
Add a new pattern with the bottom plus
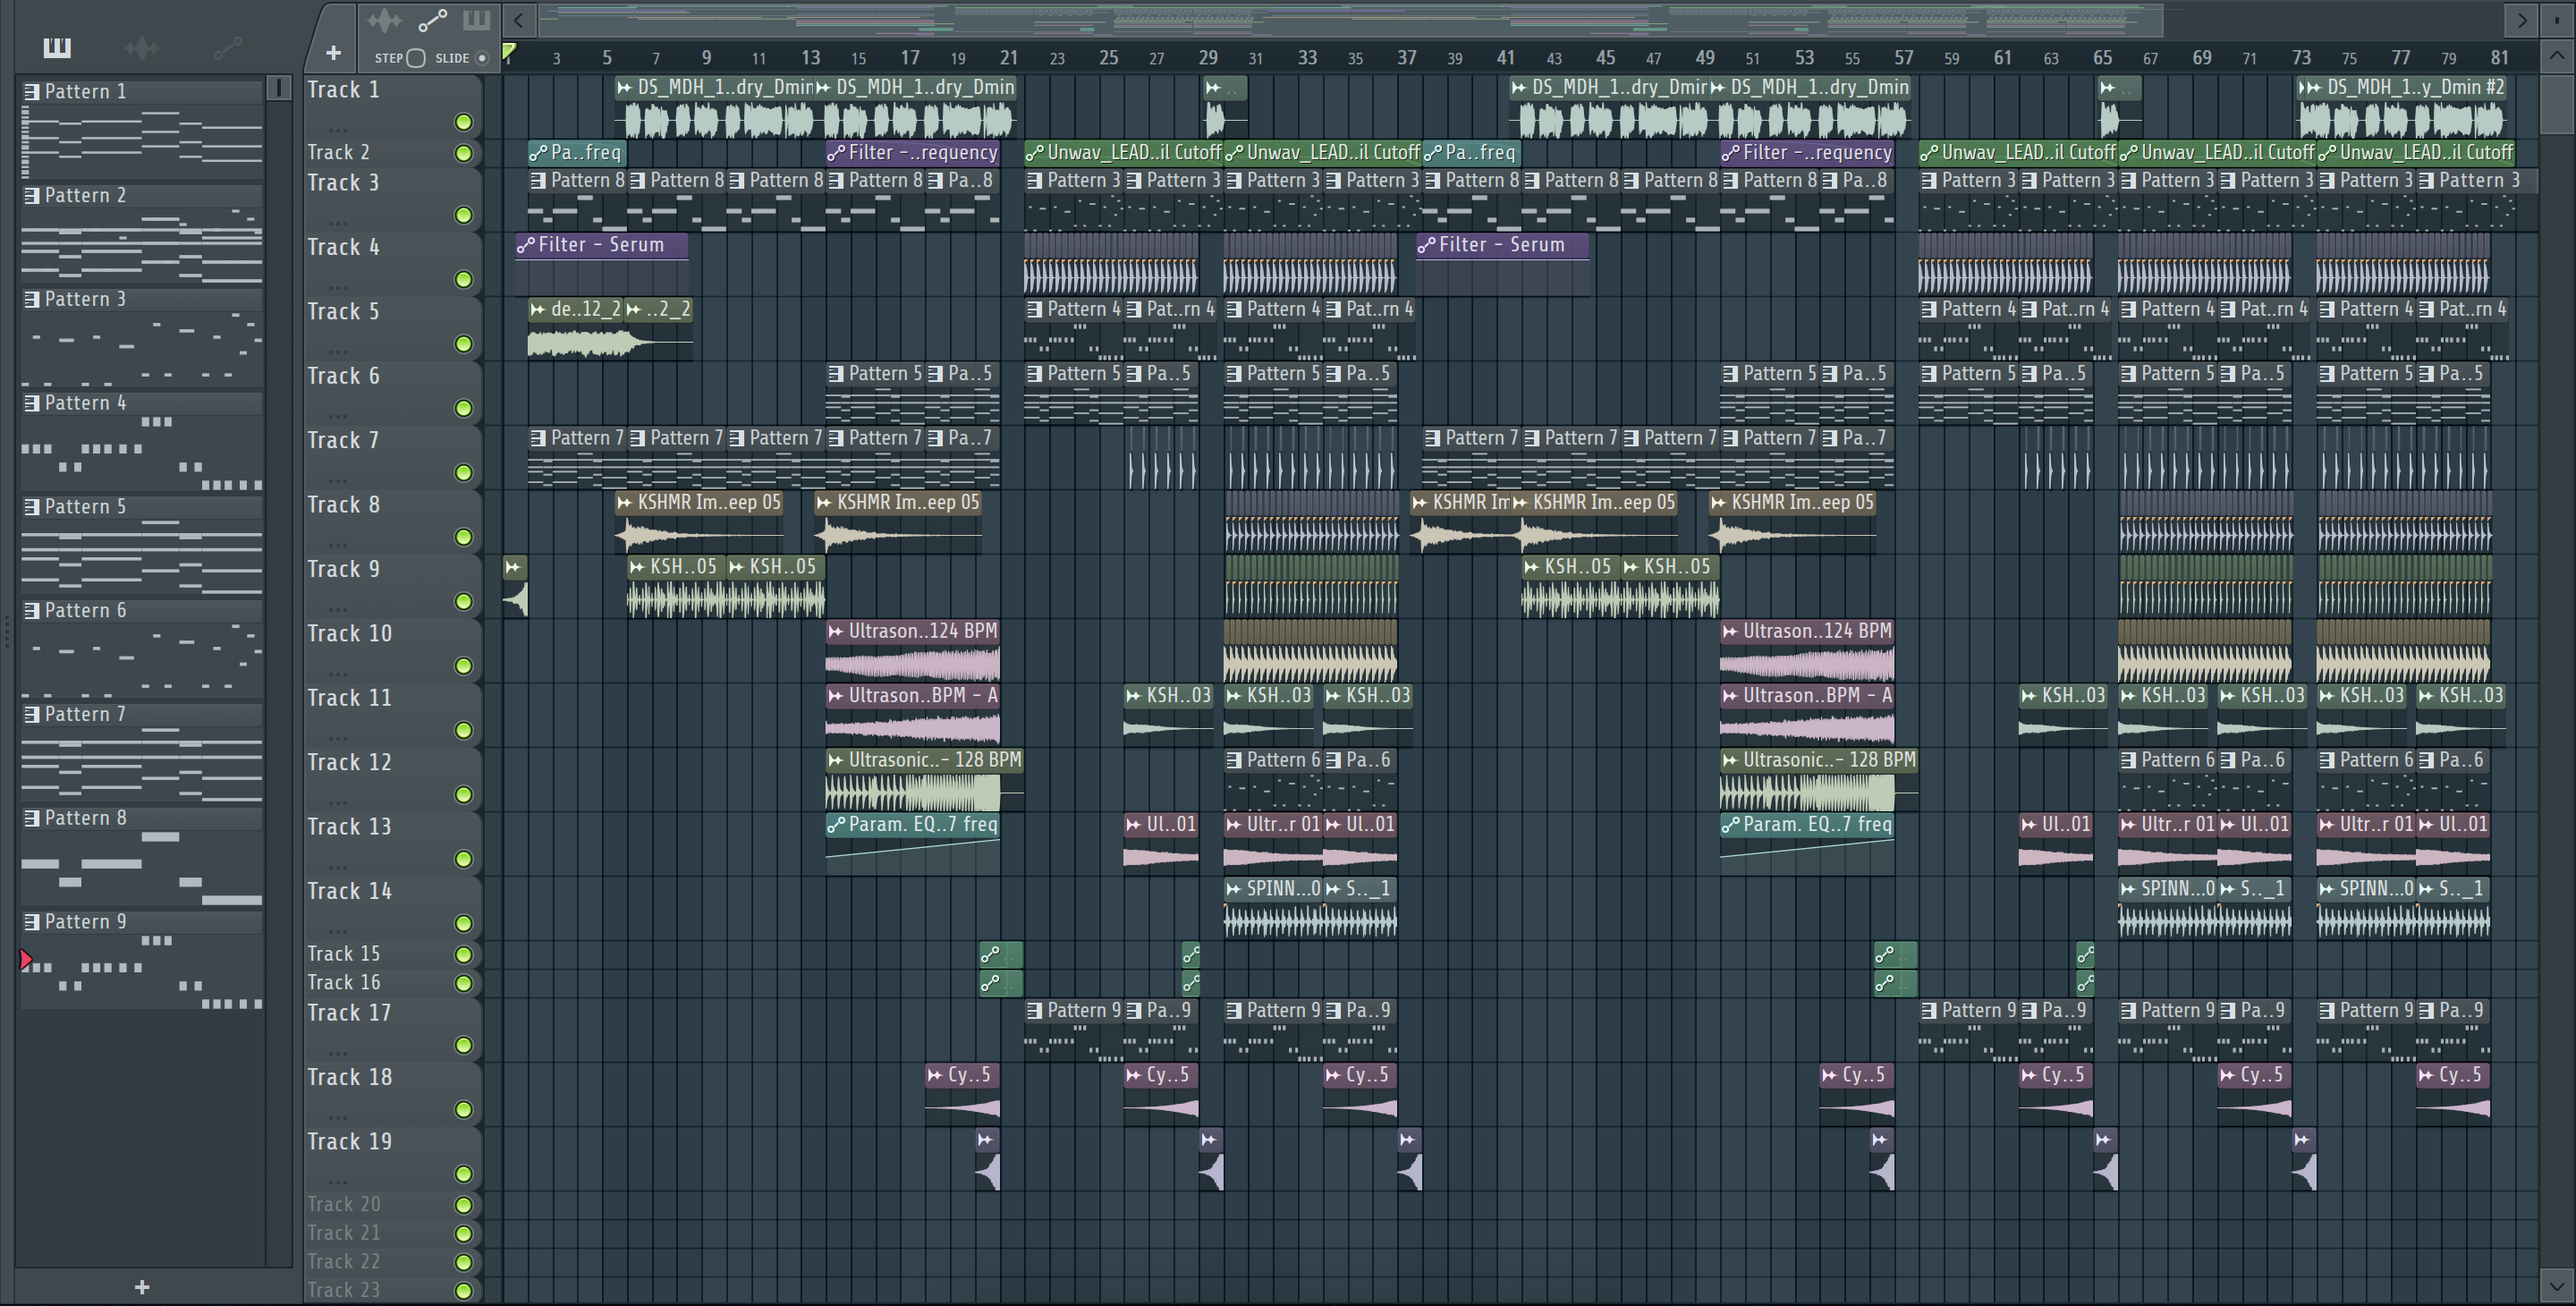142,1287
